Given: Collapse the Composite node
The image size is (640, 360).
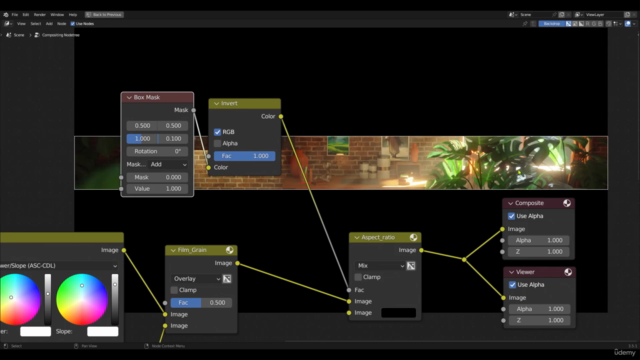Looking at the screenshot, I should point(510,203).
